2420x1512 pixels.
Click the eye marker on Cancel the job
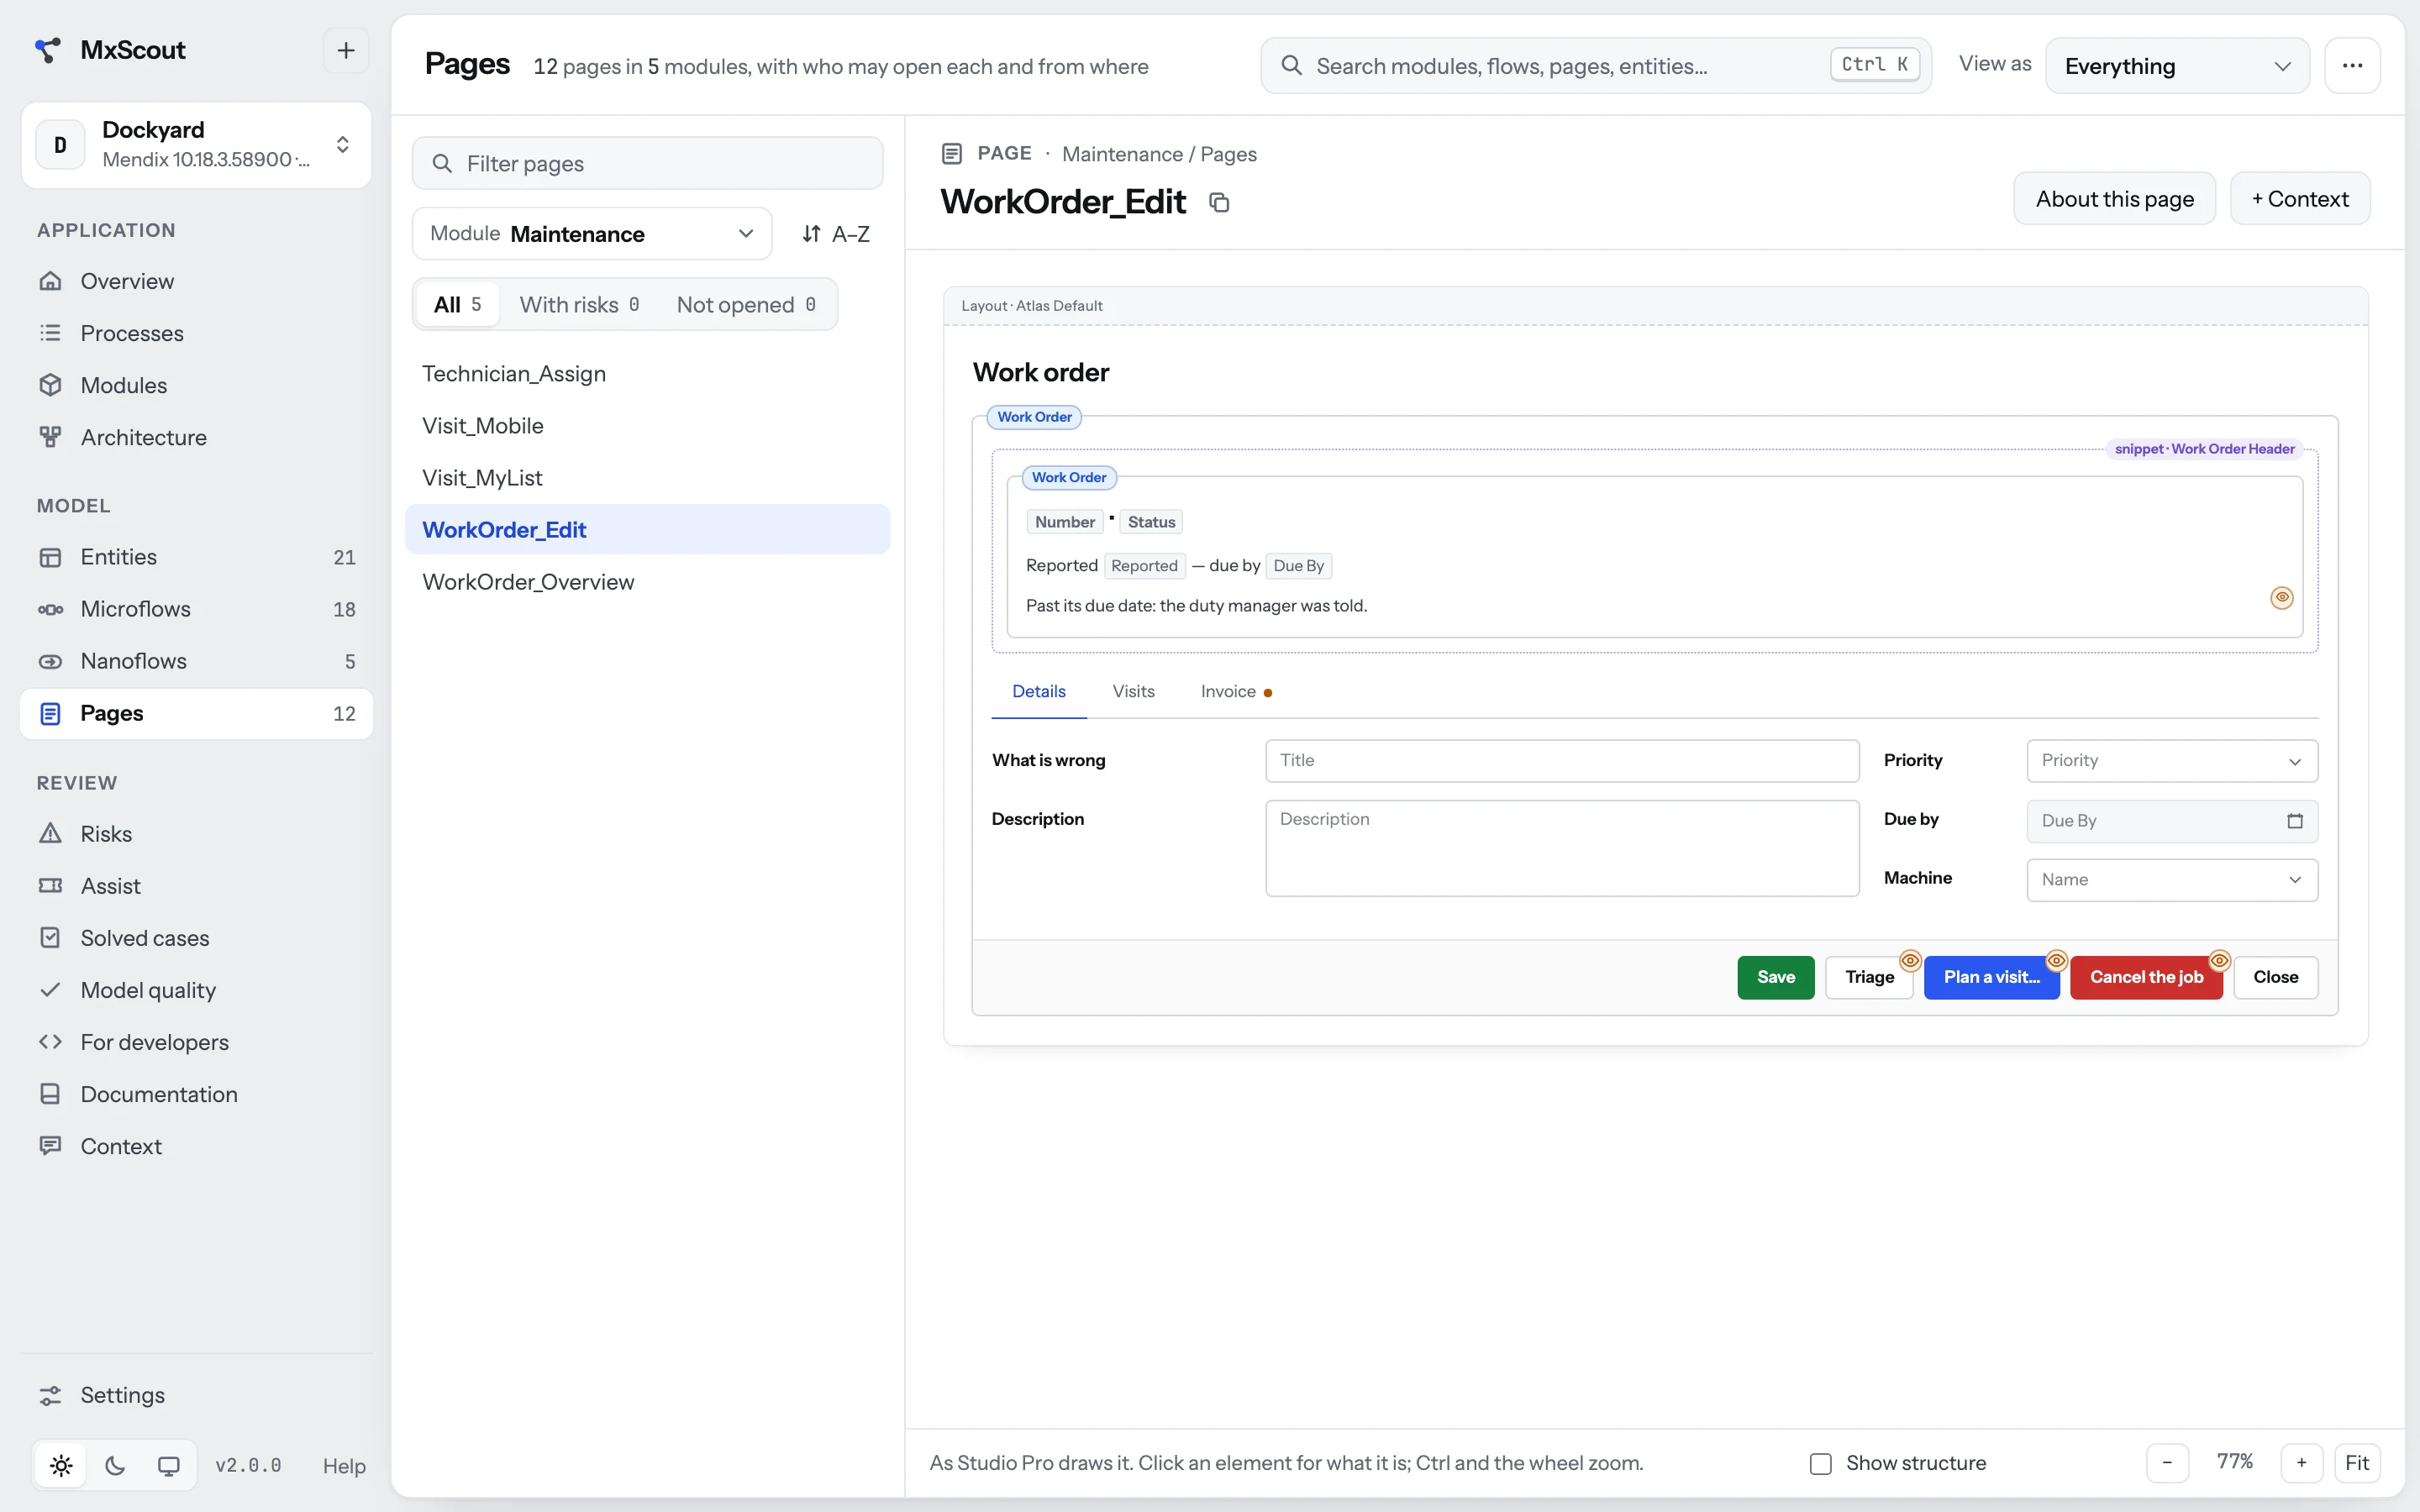[x=2219, y=960]
